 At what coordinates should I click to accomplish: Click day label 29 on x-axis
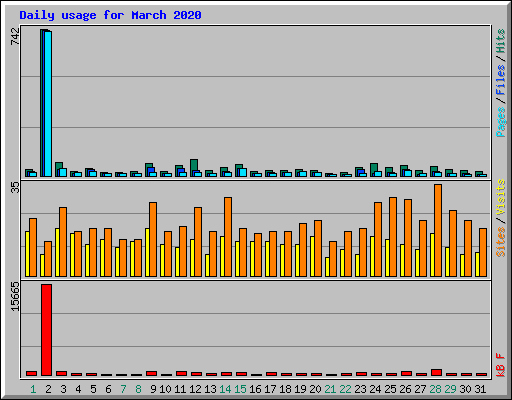pos(450,389)
